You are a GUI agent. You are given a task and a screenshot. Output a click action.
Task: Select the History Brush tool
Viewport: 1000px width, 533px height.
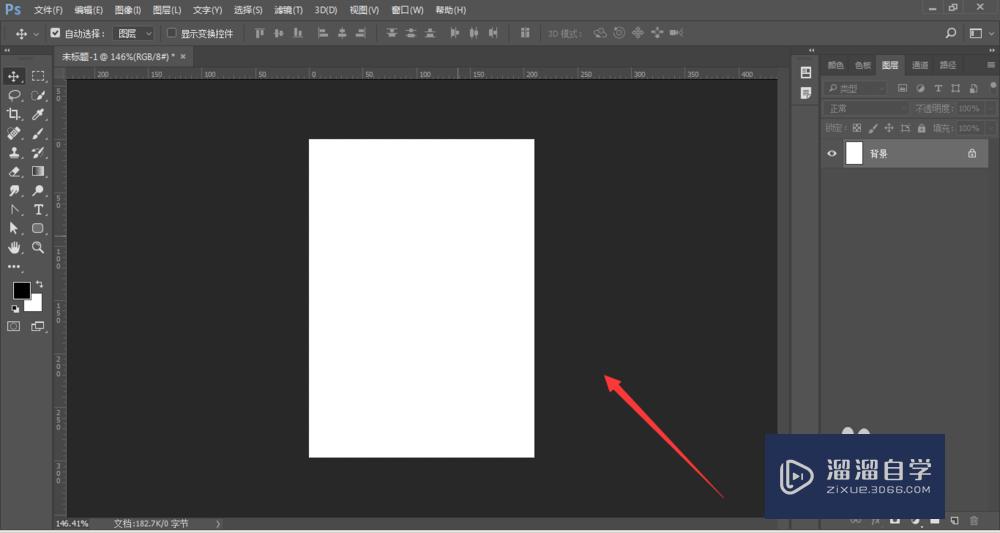click(x=38, y=152)
